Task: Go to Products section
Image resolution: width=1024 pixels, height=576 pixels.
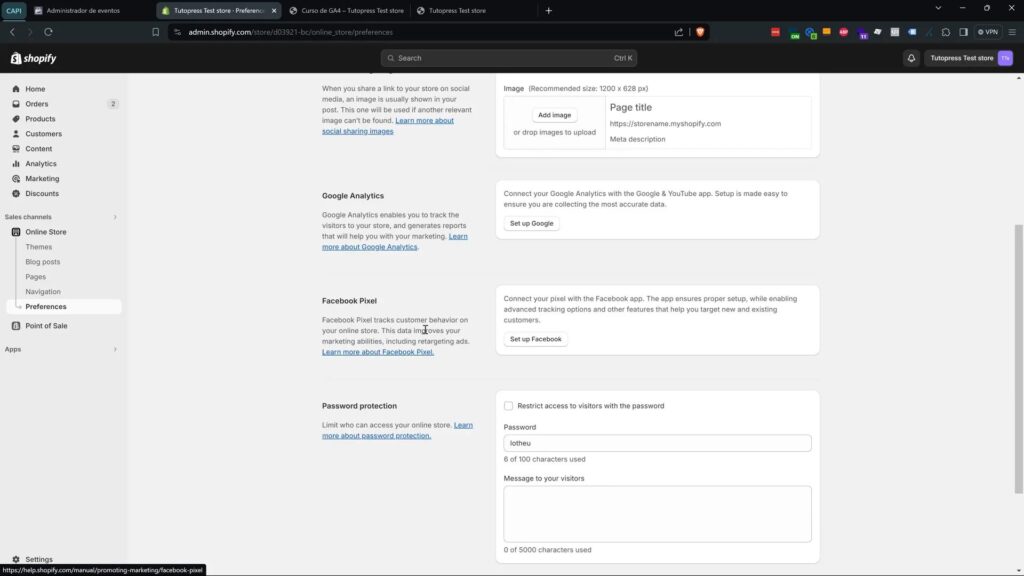Action: (40, 119)
